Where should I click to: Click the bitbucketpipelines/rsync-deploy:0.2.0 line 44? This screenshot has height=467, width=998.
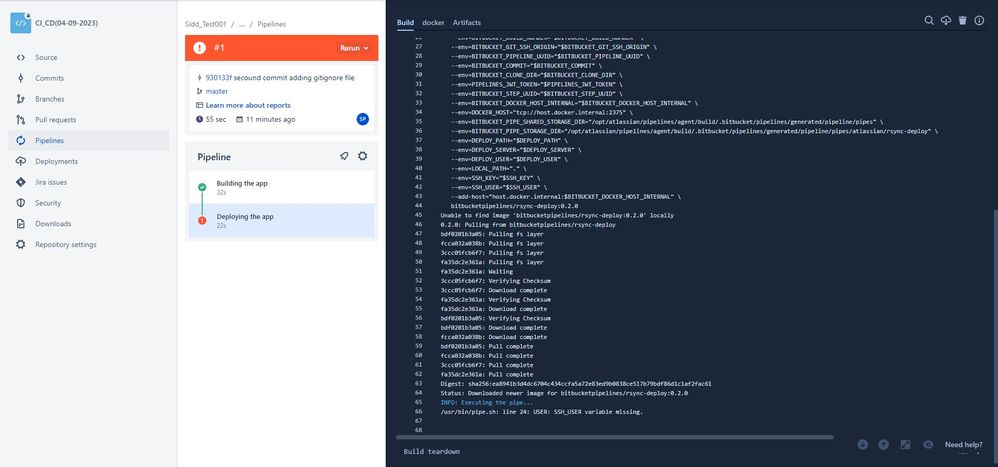point(514,206)
